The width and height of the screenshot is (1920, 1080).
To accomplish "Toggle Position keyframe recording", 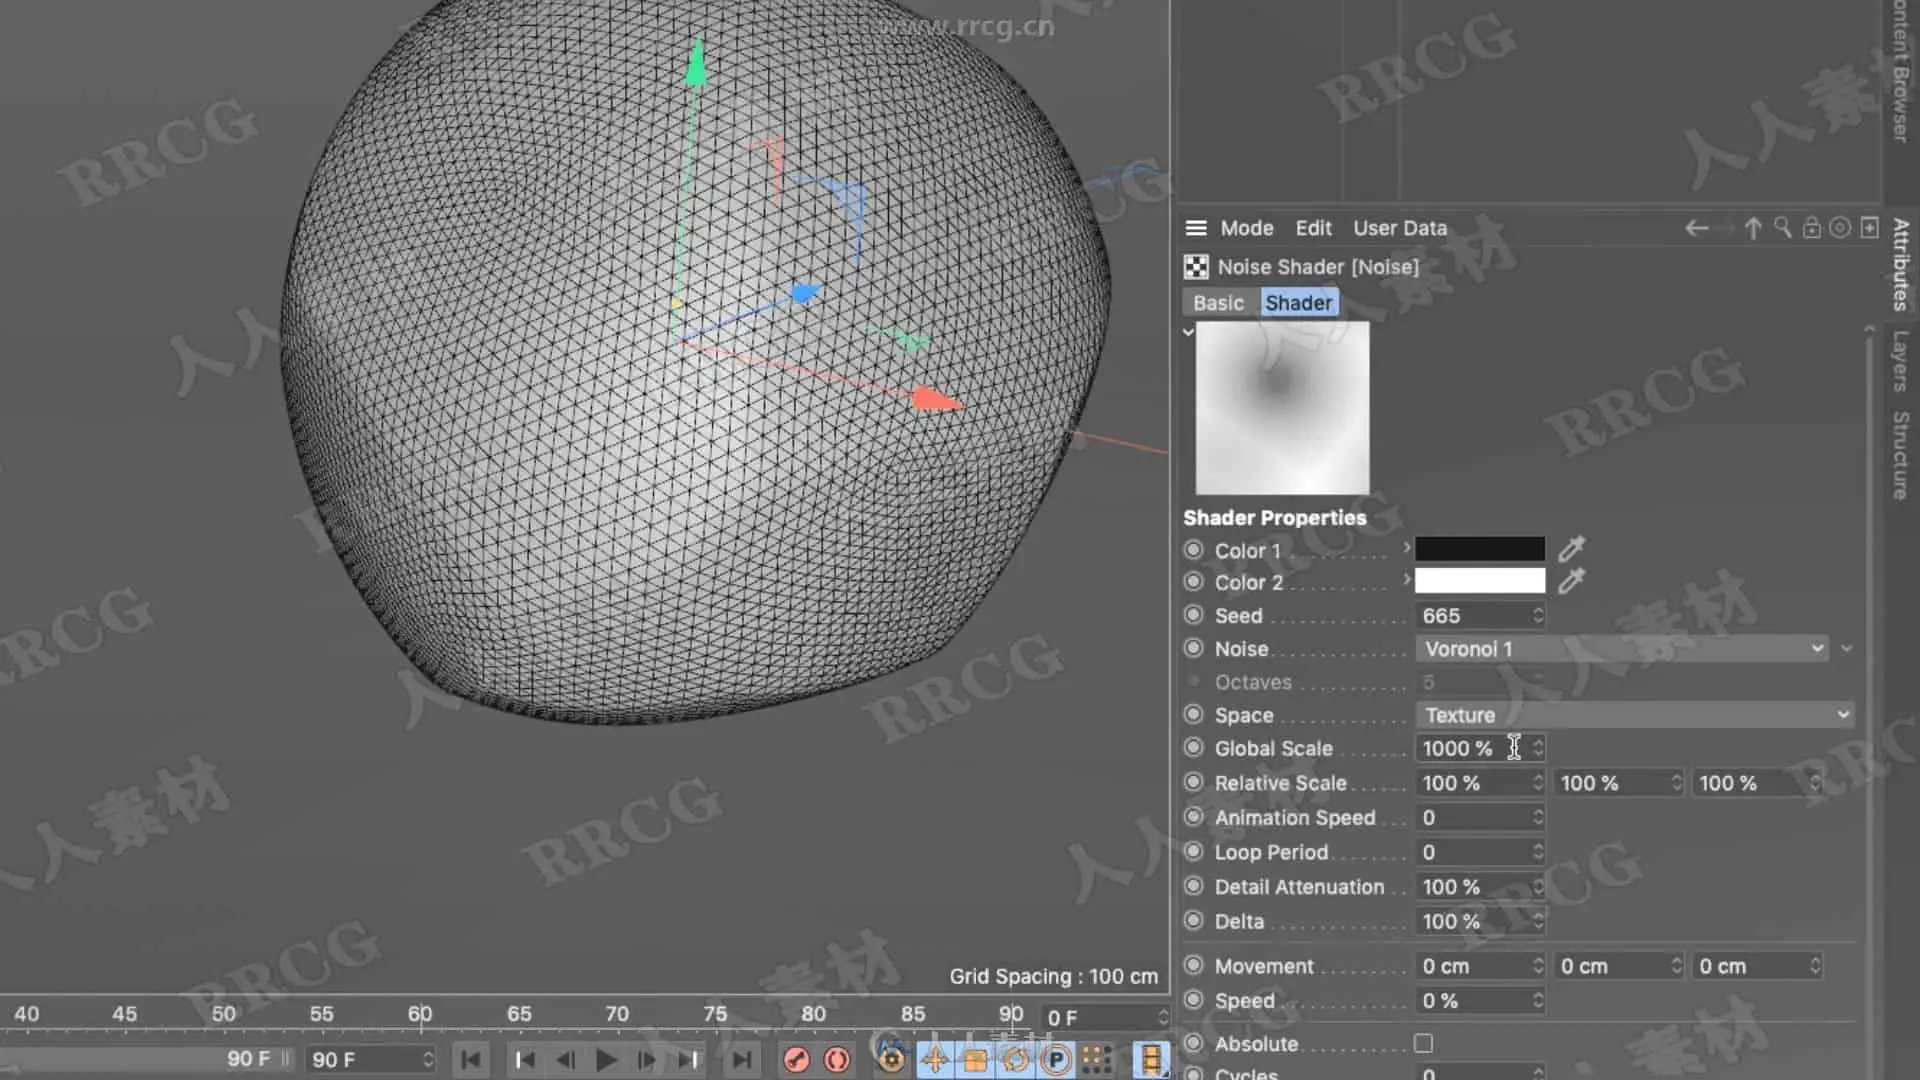I will pyautogui.click(x=935, y=1060).
